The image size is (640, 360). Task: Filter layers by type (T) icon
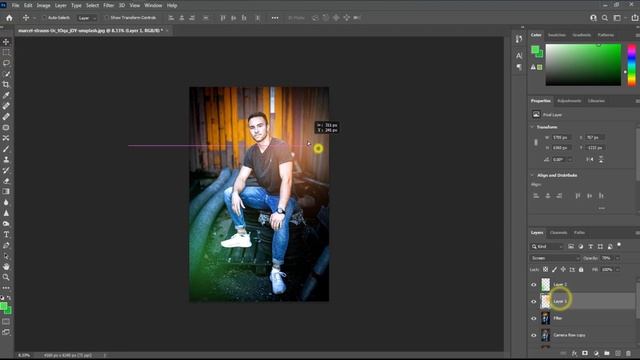590,247
